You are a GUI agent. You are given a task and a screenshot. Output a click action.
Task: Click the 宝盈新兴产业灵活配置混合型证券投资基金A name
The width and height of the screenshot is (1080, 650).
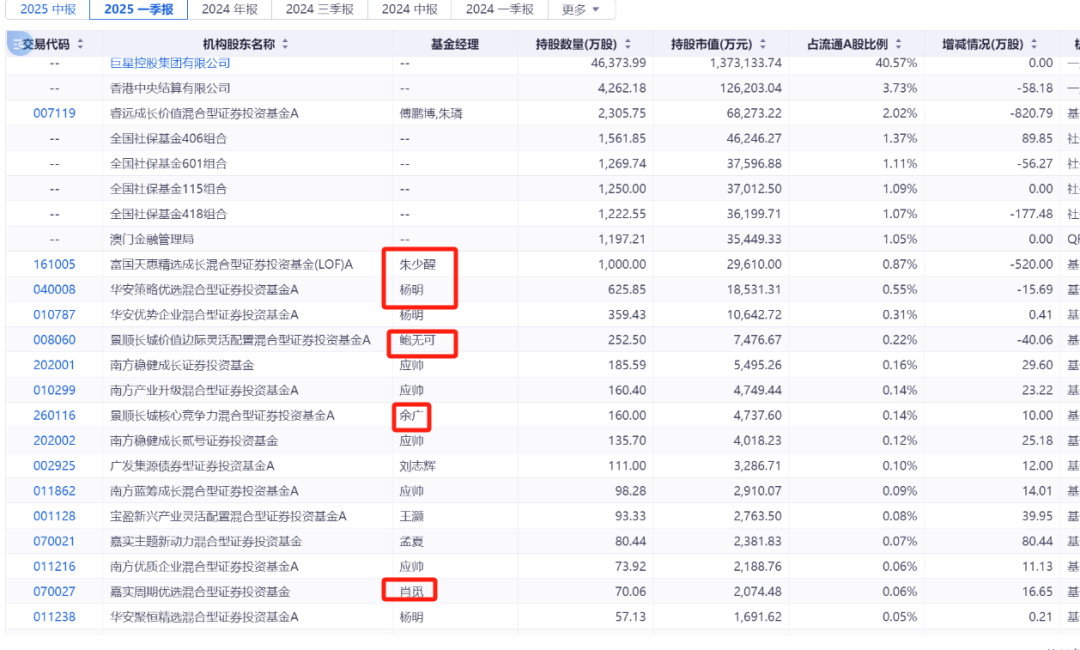point(229,516)
